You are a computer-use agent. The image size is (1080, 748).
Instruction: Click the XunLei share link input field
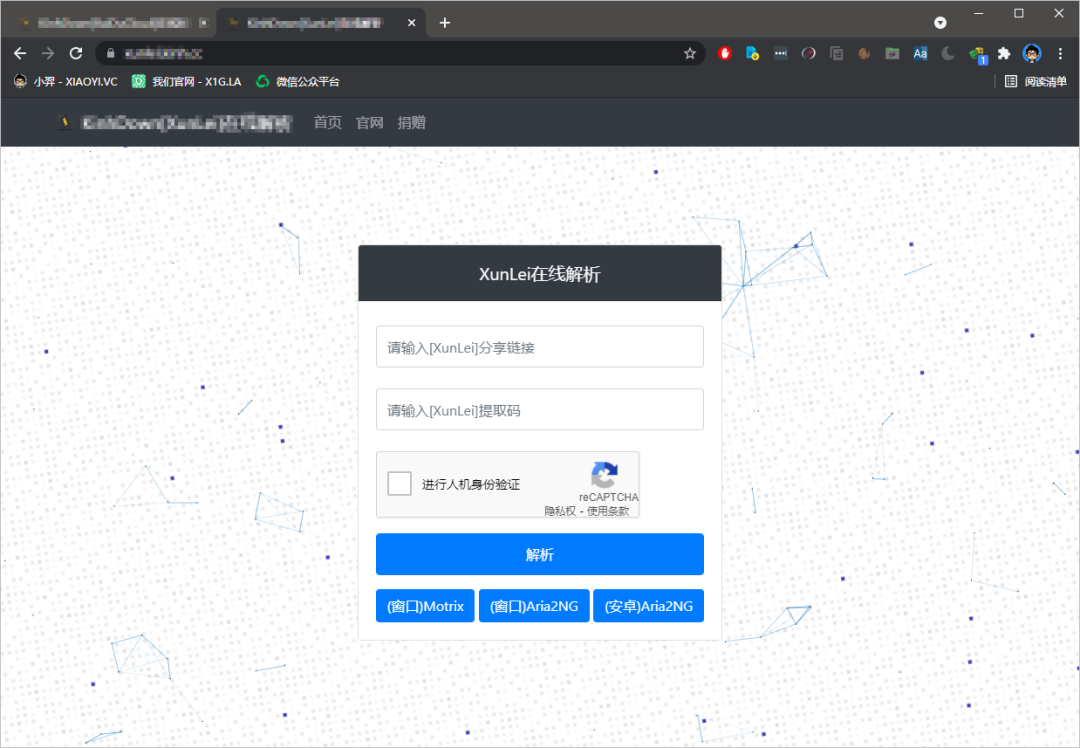click(x=539, y=346)
